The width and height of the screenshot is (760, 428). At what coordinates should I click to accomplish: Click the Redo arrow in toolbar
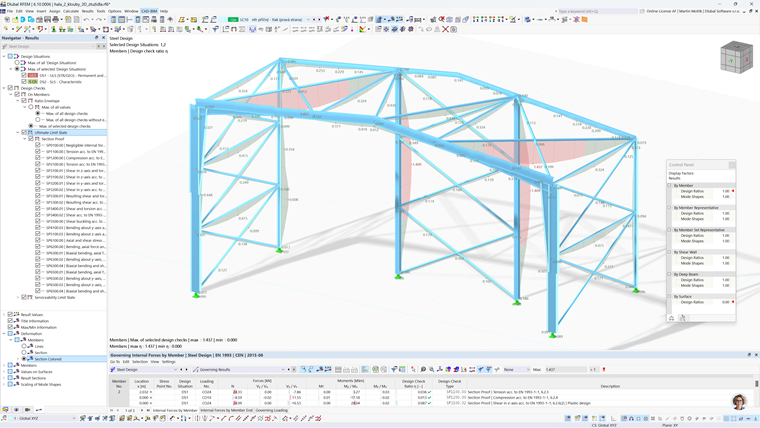[98, 19]
